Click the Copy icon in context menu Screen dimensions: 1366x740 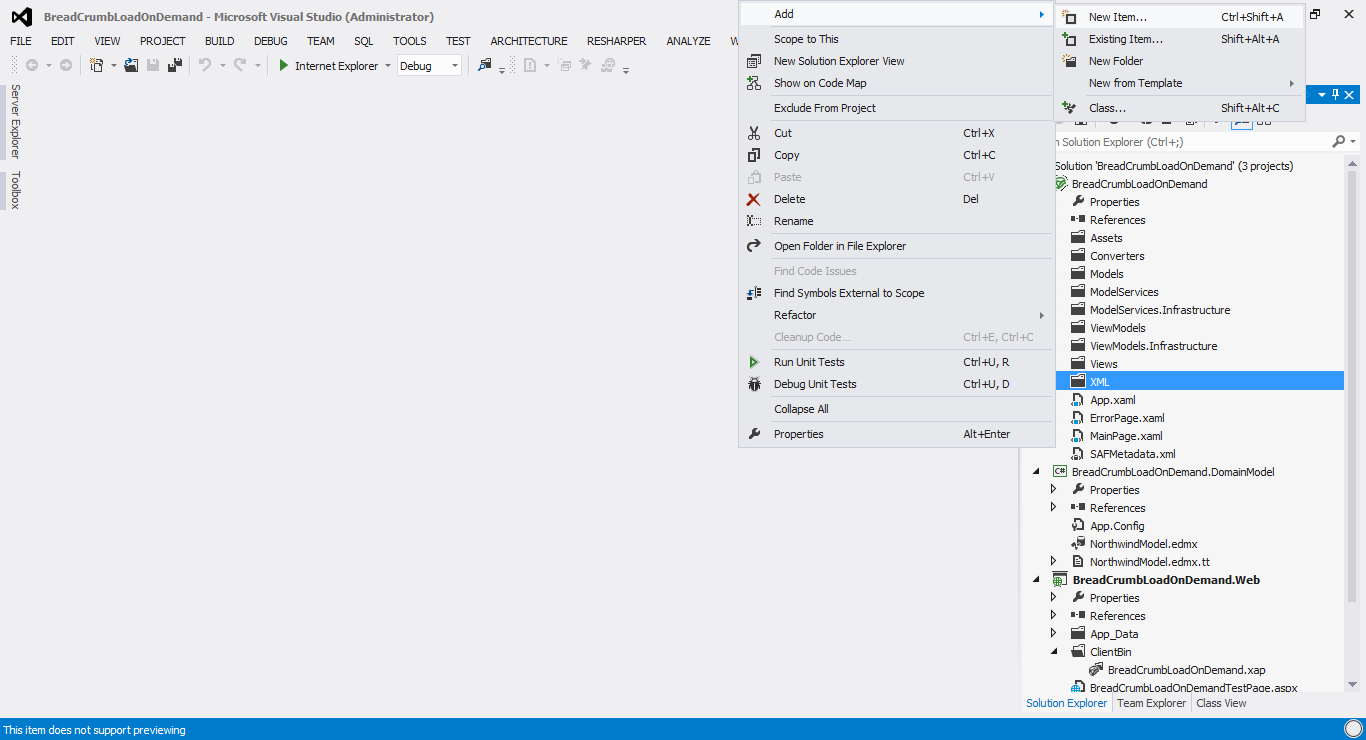point(754,155)
